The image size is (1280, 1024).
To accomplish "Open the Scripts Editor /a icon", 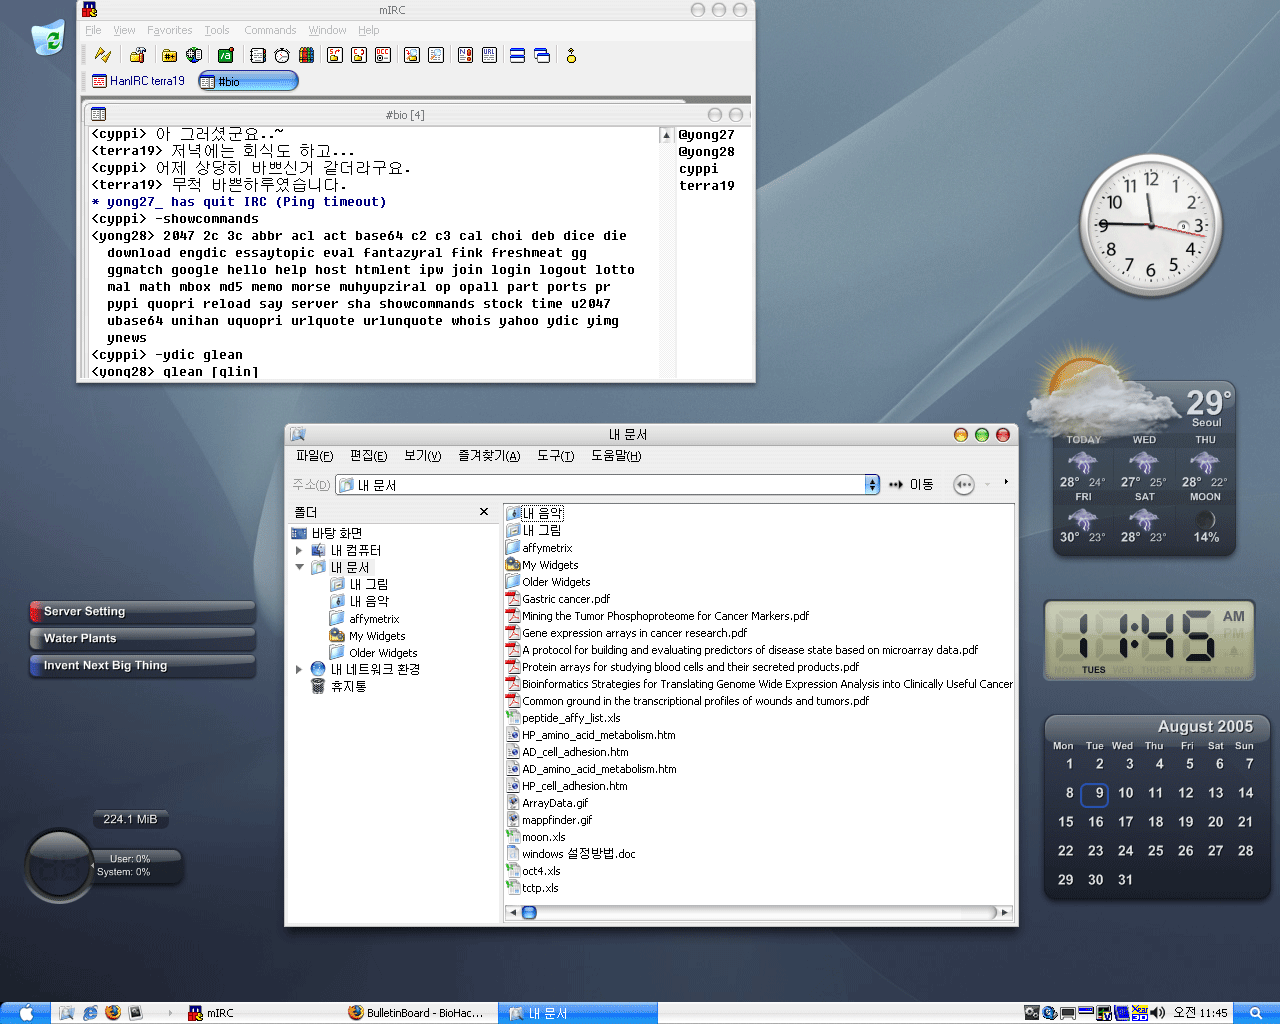I will (226, 56).
